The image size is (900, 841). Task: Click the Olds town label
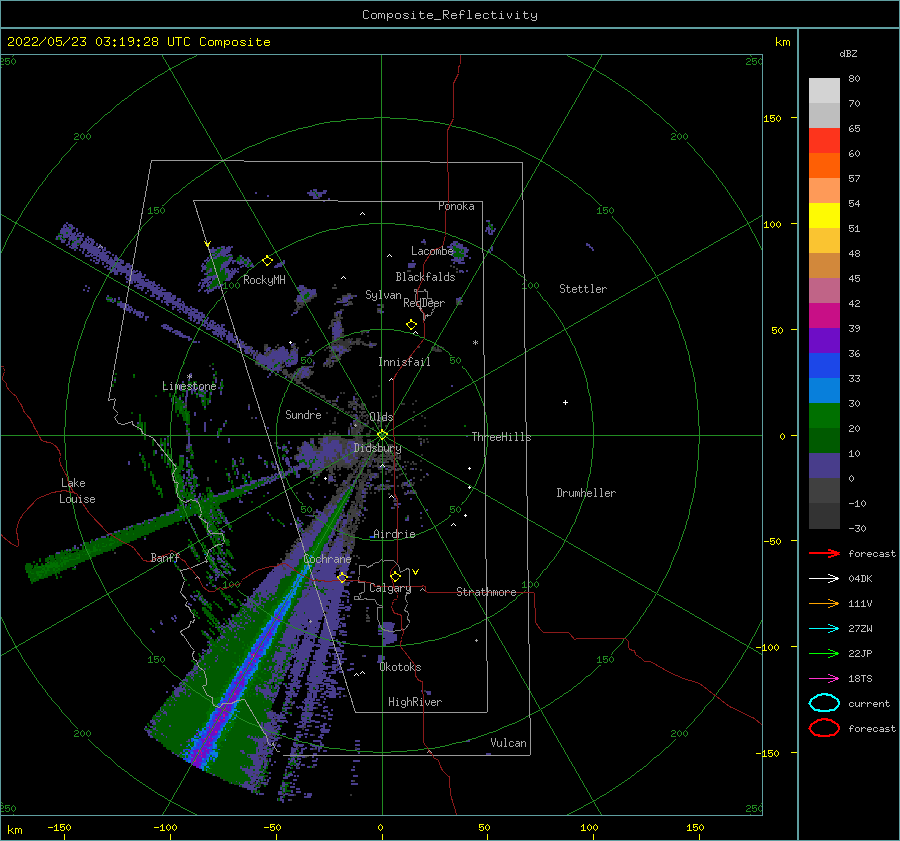pyautogui.click(x=381, y=417)
